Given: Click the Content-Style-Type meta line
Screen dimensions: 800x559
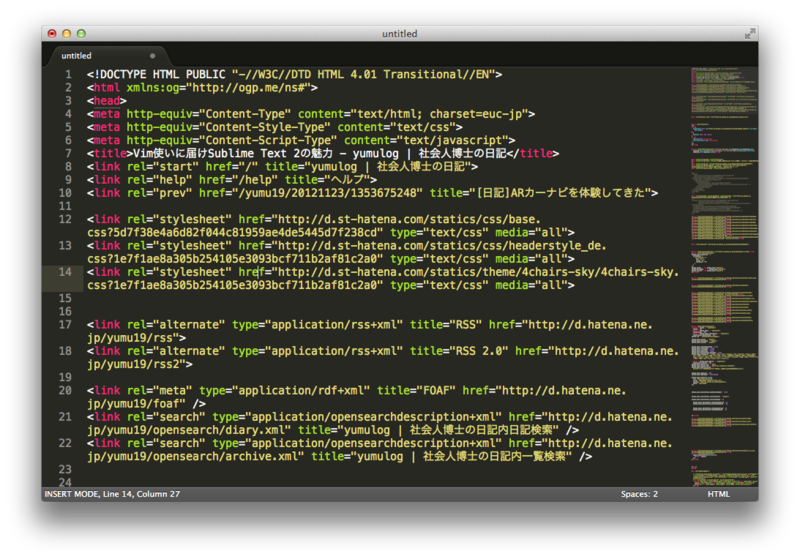Looking at the screenshot, I should tap(274, 127).
